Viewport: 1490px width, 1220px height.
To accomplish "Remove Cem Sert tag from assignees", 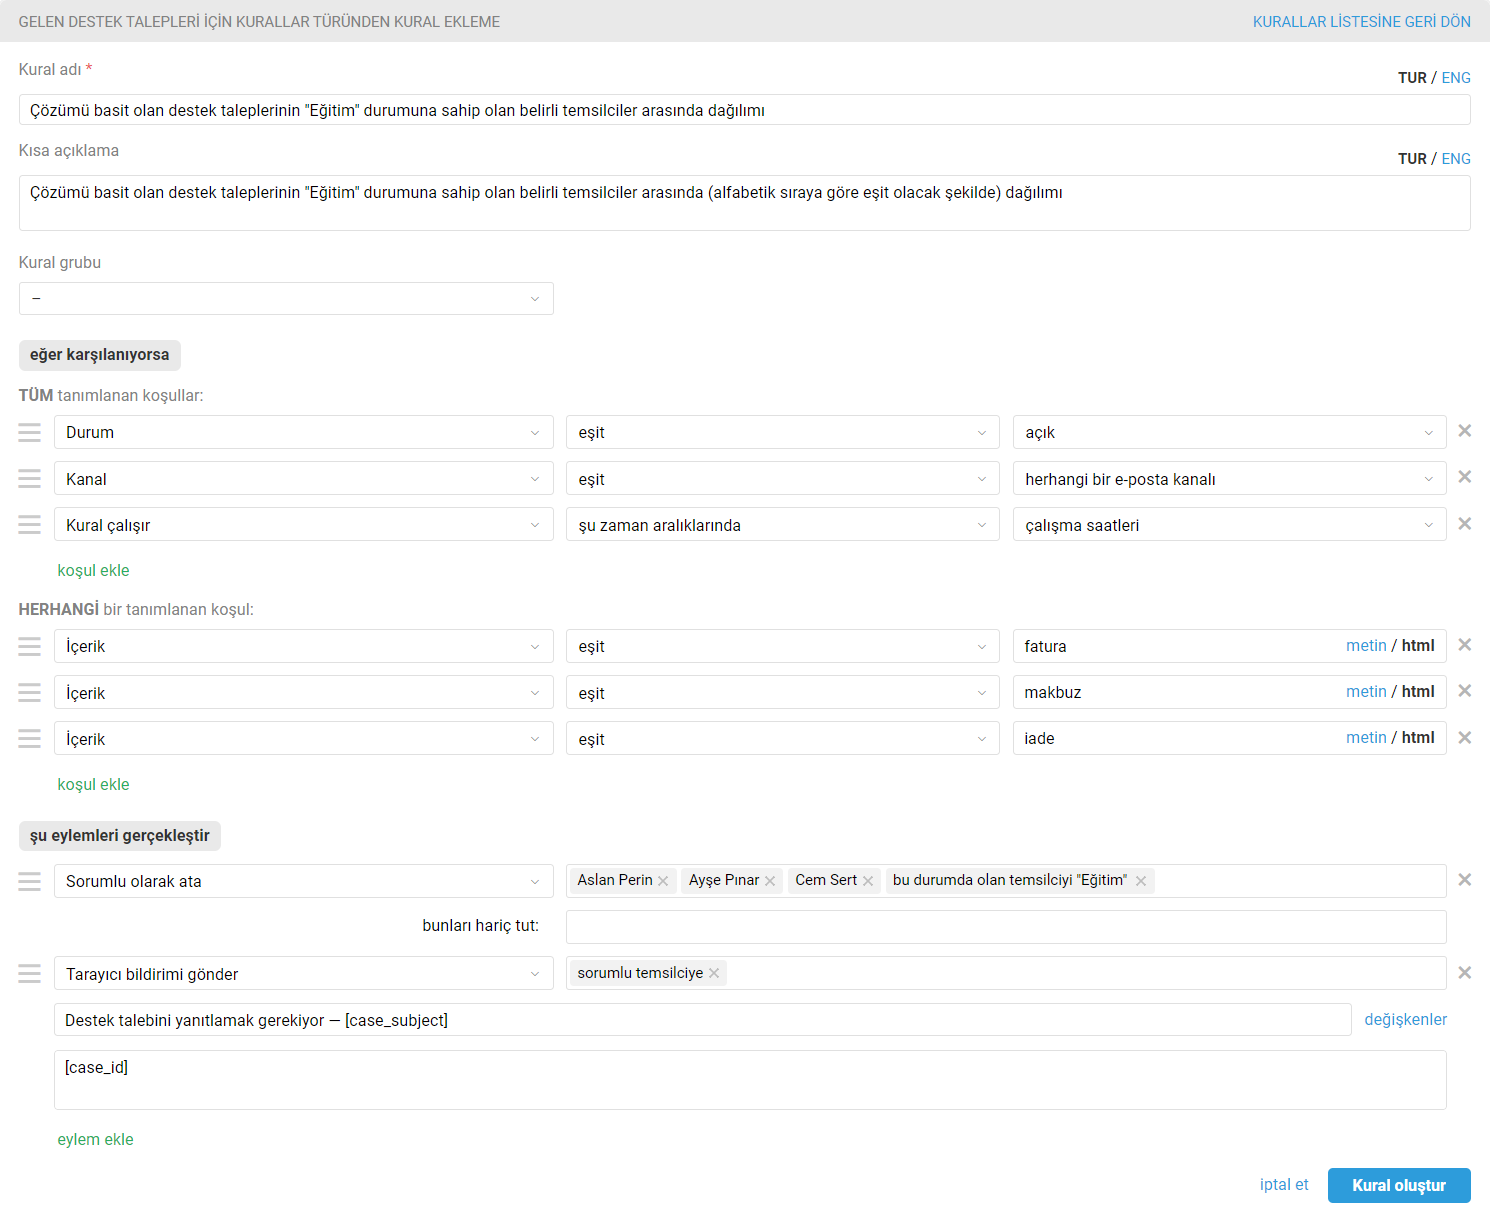I will pyautogui.click(x=868, y=881).
